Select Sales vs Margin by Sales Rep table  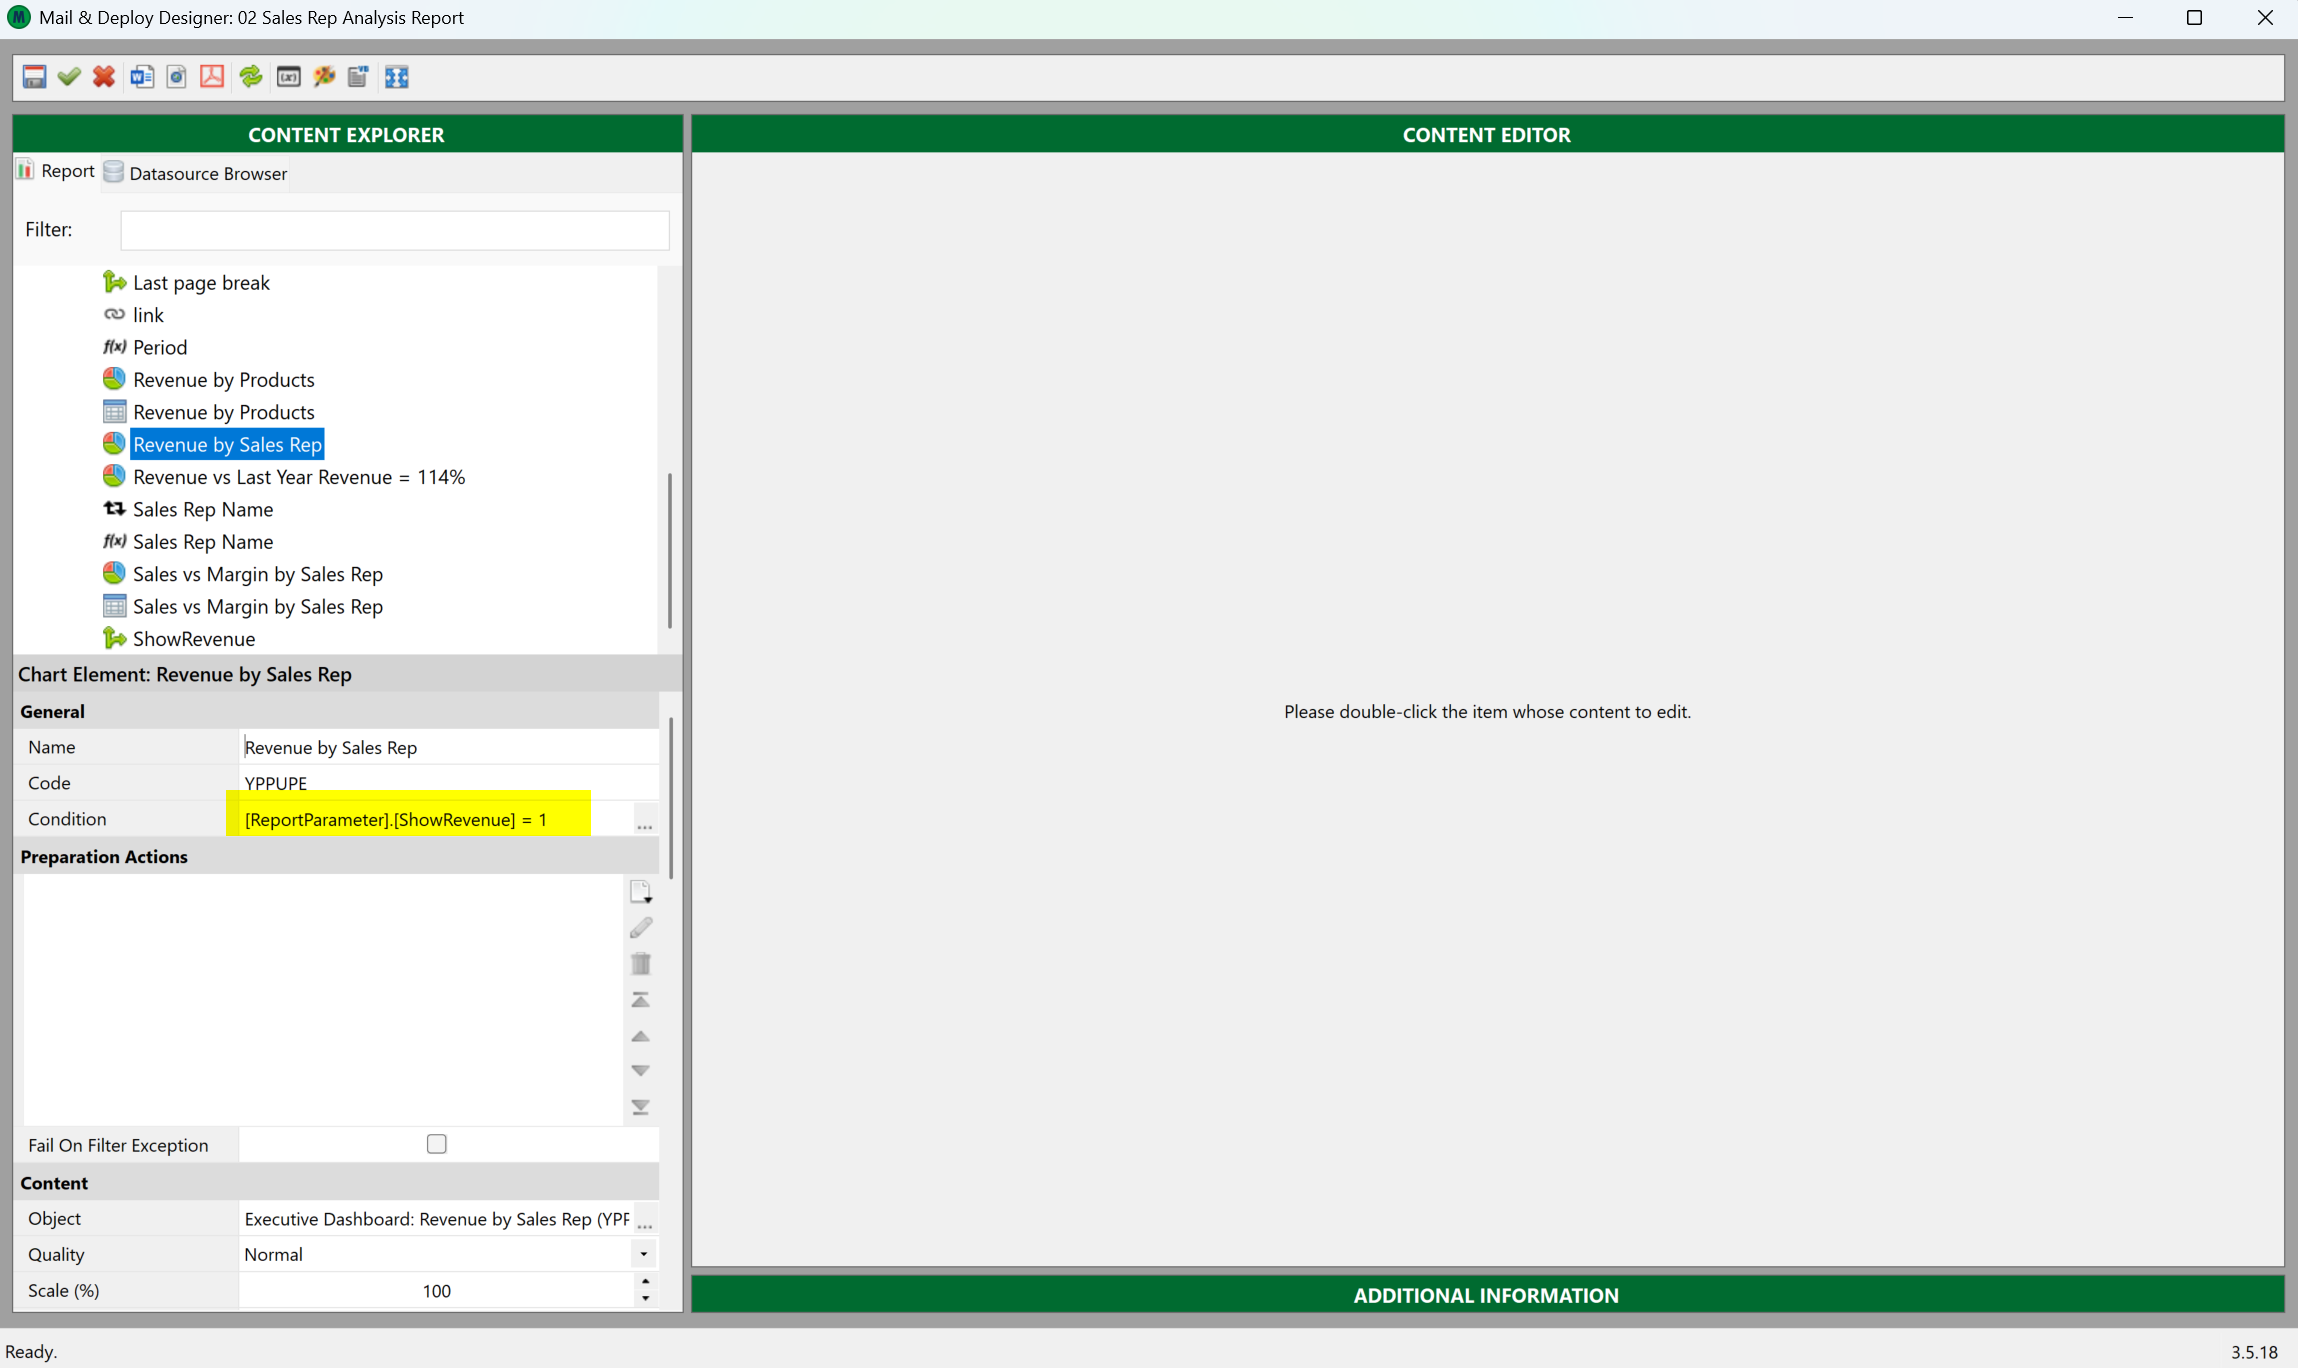tap(257, 607)
